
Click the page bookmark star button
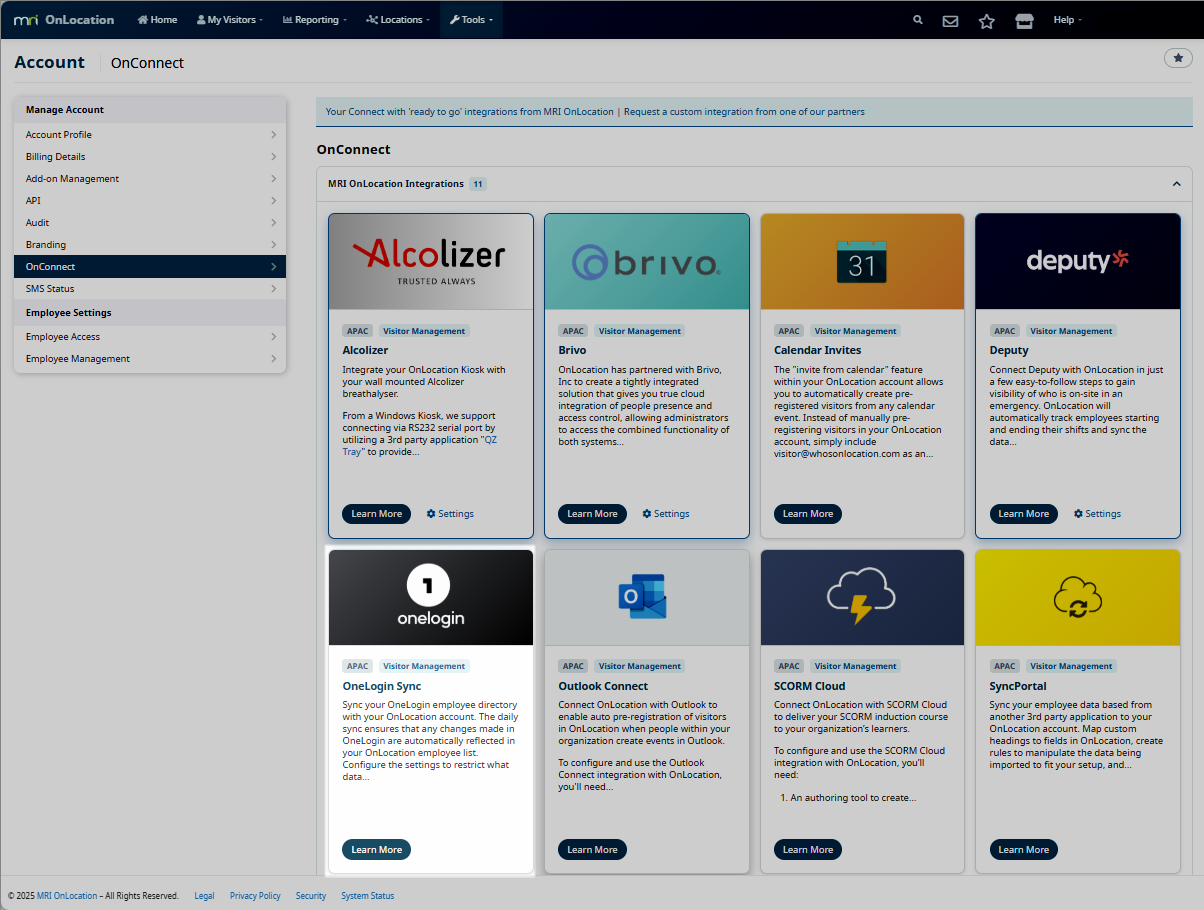pos(1178,58)
